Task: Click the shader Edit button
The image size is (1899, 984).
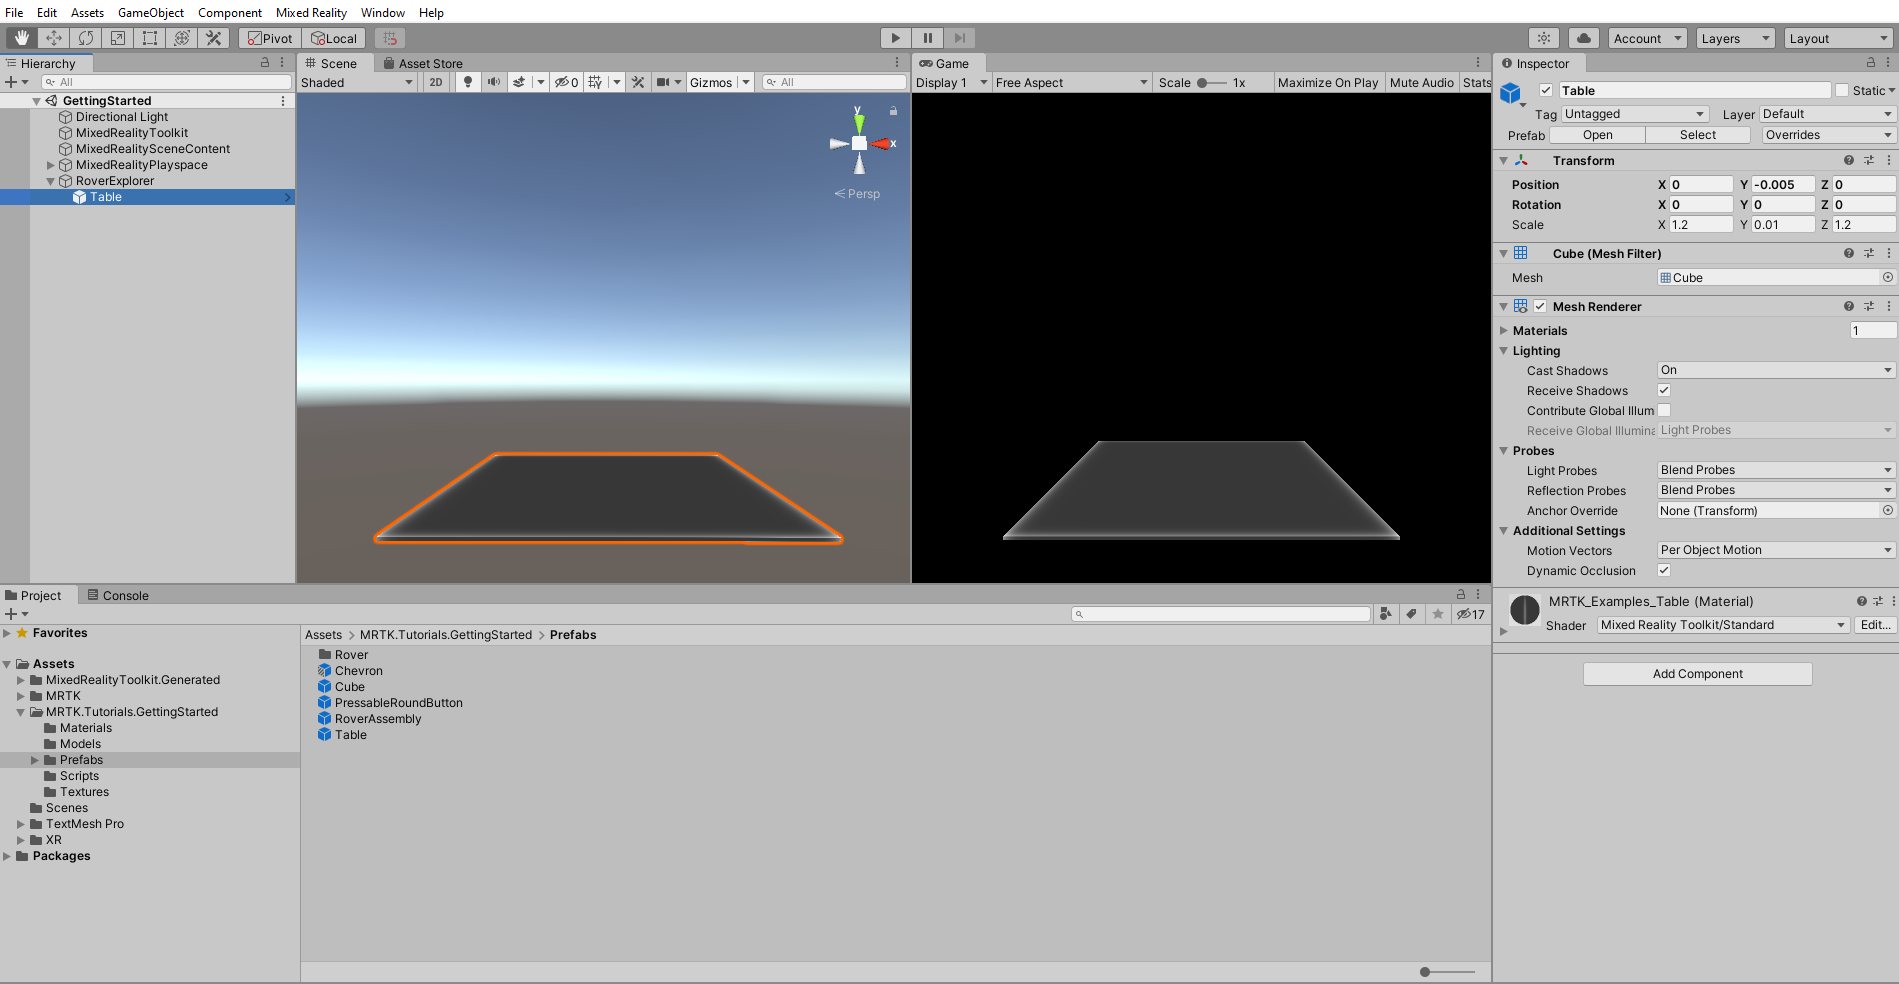Action: 1875,625
